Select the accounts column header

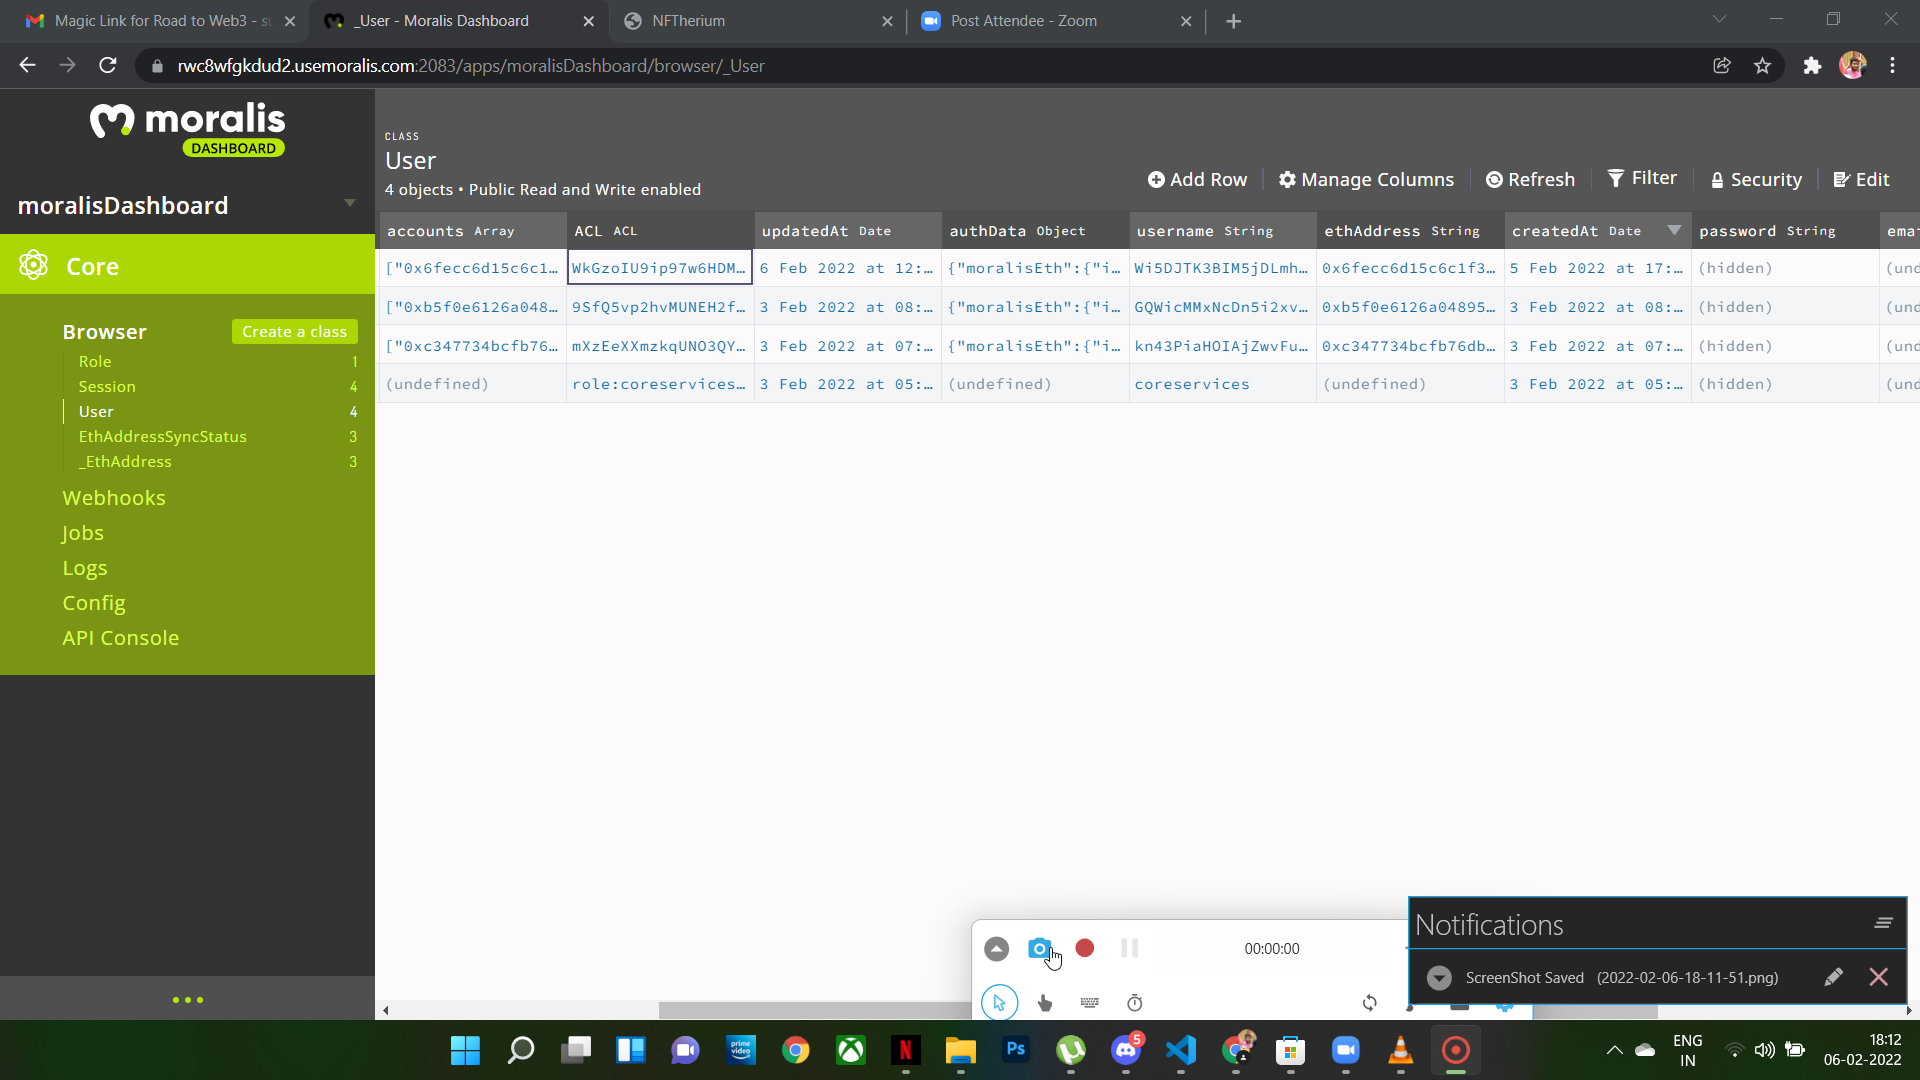[x=472, y=231]
